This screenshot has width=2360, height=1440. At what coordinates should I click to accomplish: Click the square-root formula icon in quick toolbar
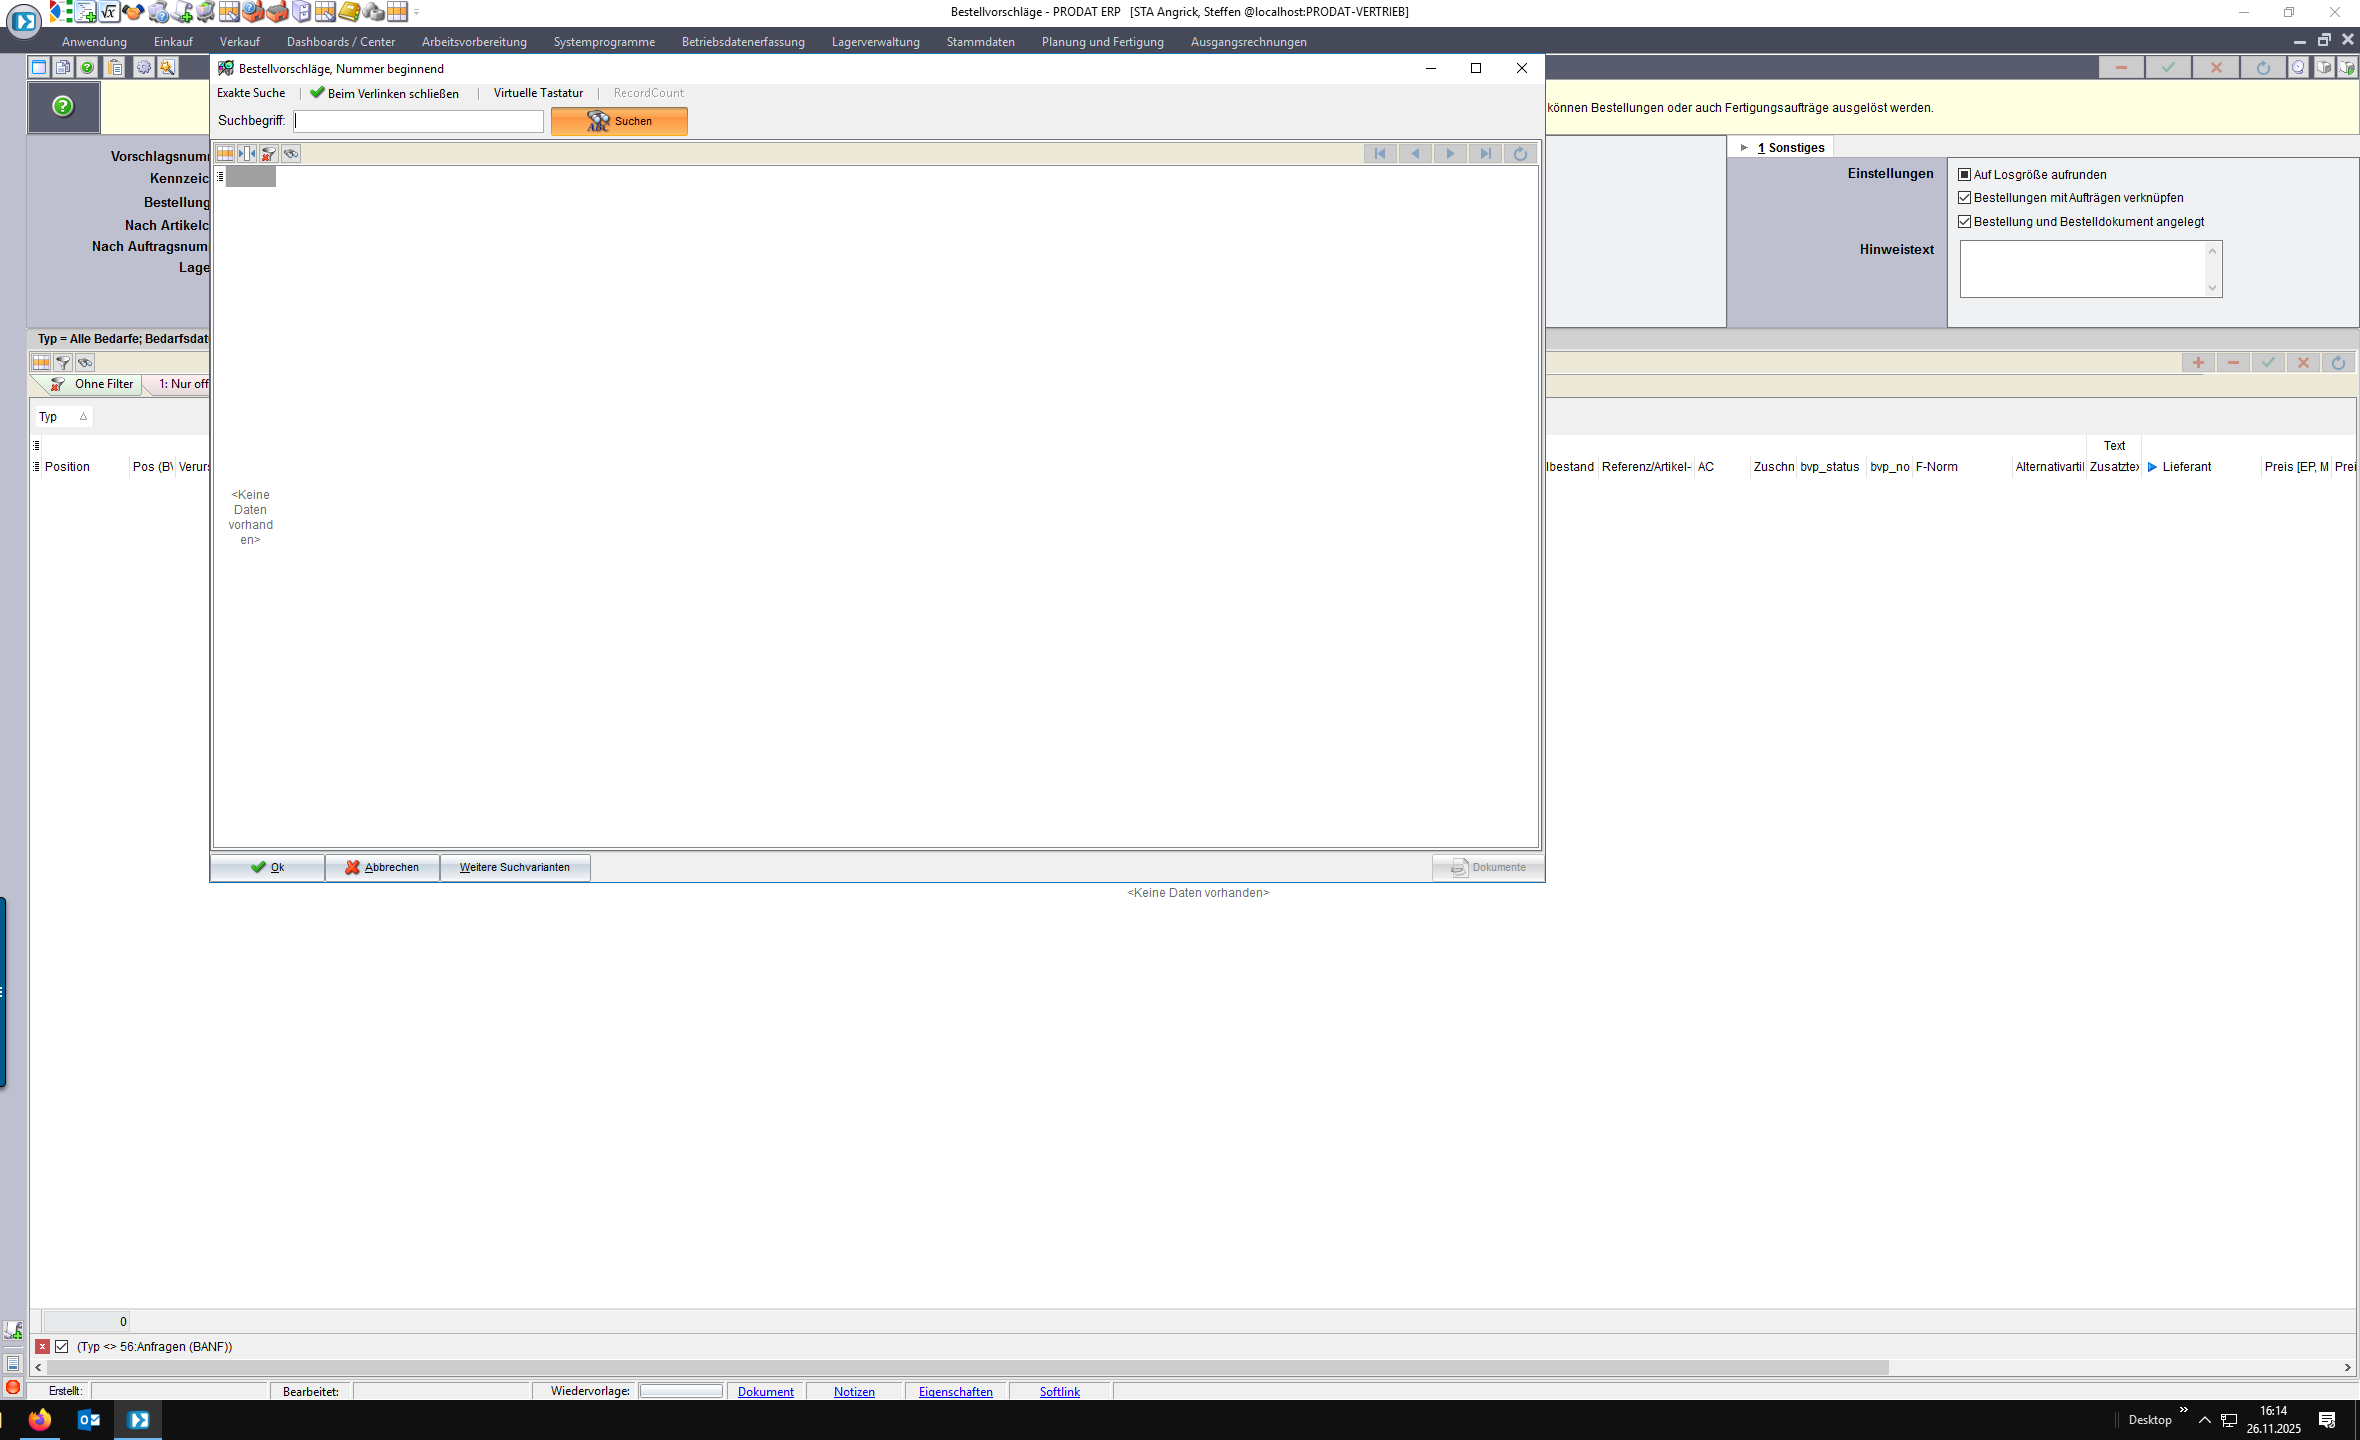pos(109,12)
